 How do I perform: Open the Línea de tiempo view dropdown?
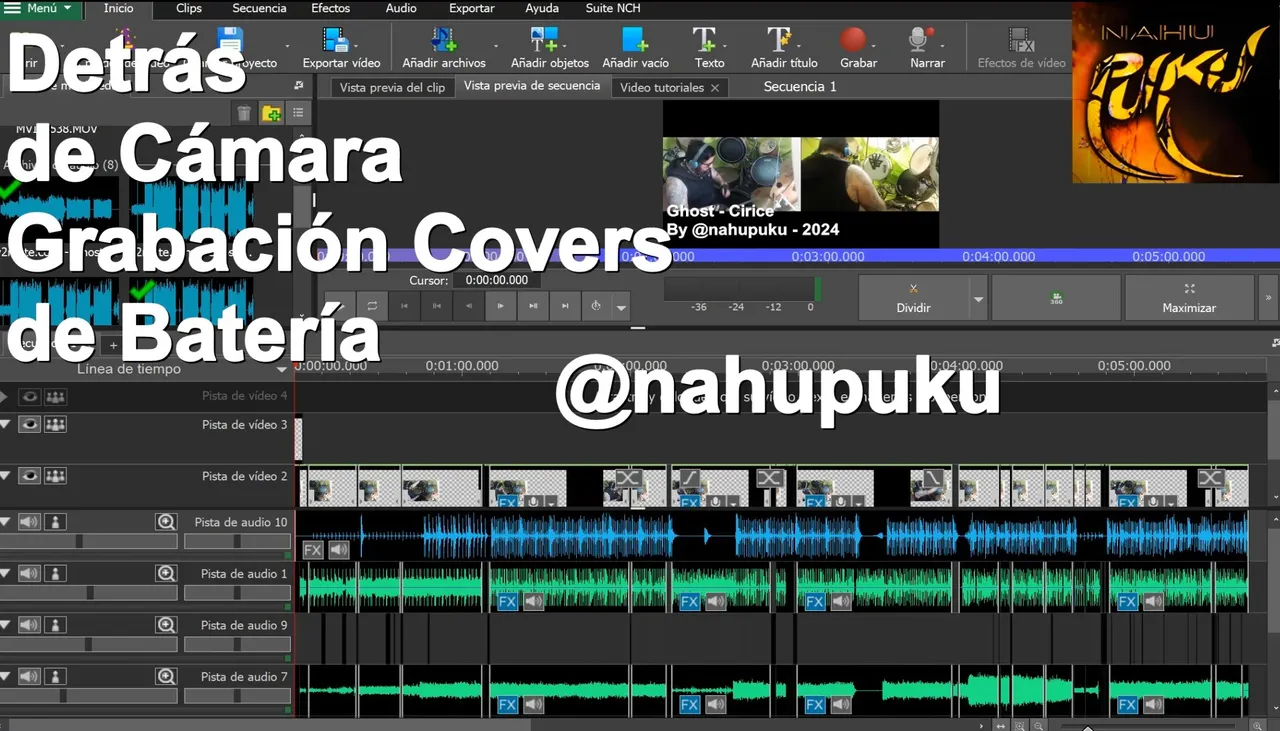[x=282, y=370]
